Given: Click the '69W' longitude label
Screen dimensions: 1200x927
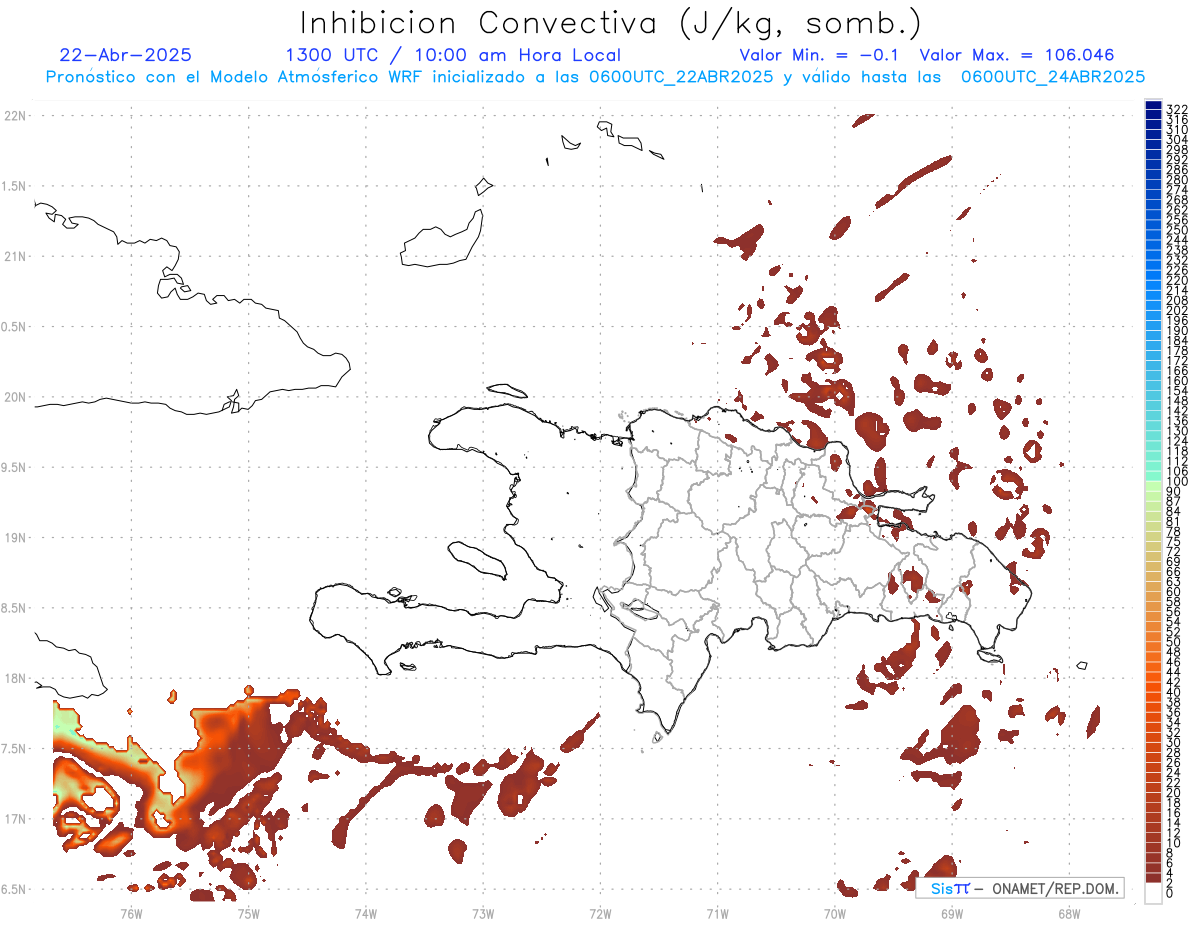Looking at the screenshot, I should 952,913.
